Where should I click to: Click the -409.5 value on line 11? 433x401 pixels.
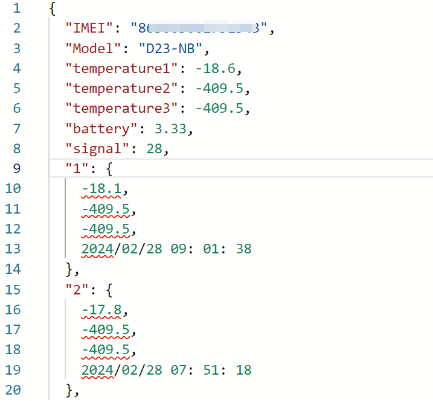105,209
